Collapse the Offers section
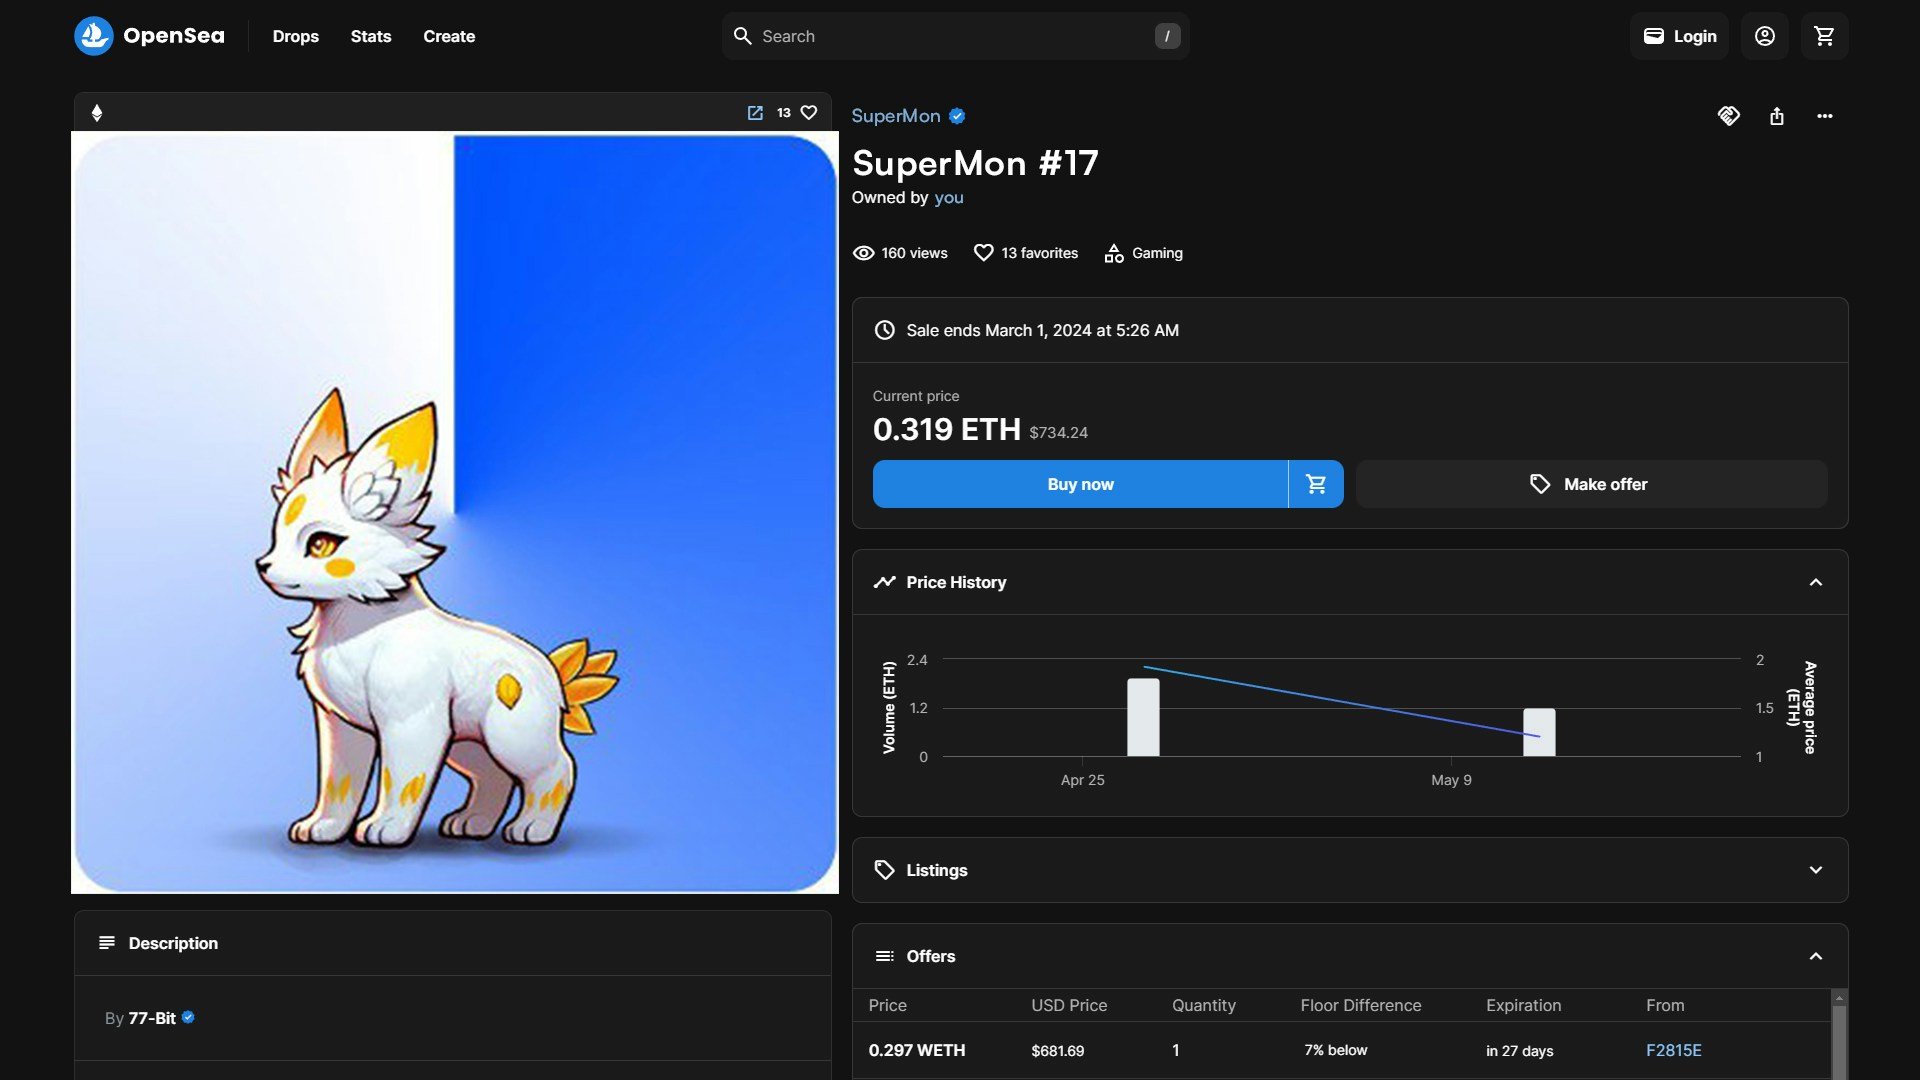1920x1080 pixels. point(1815,956)
